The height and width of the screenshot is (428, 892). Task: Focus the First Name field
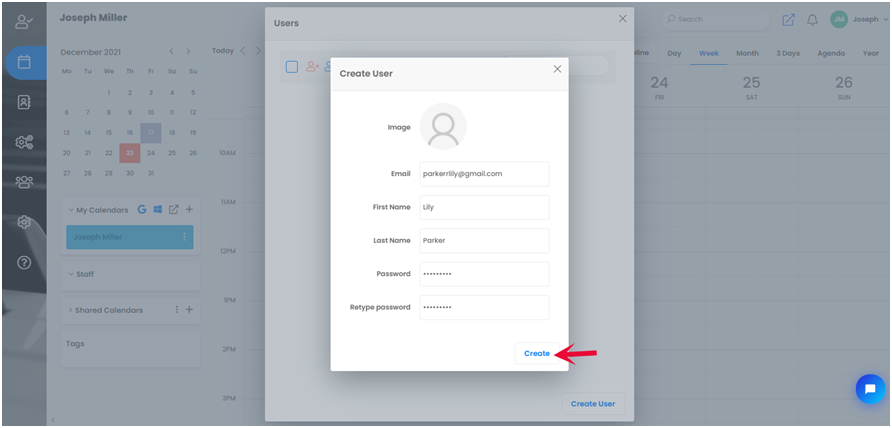click(484, 207)
